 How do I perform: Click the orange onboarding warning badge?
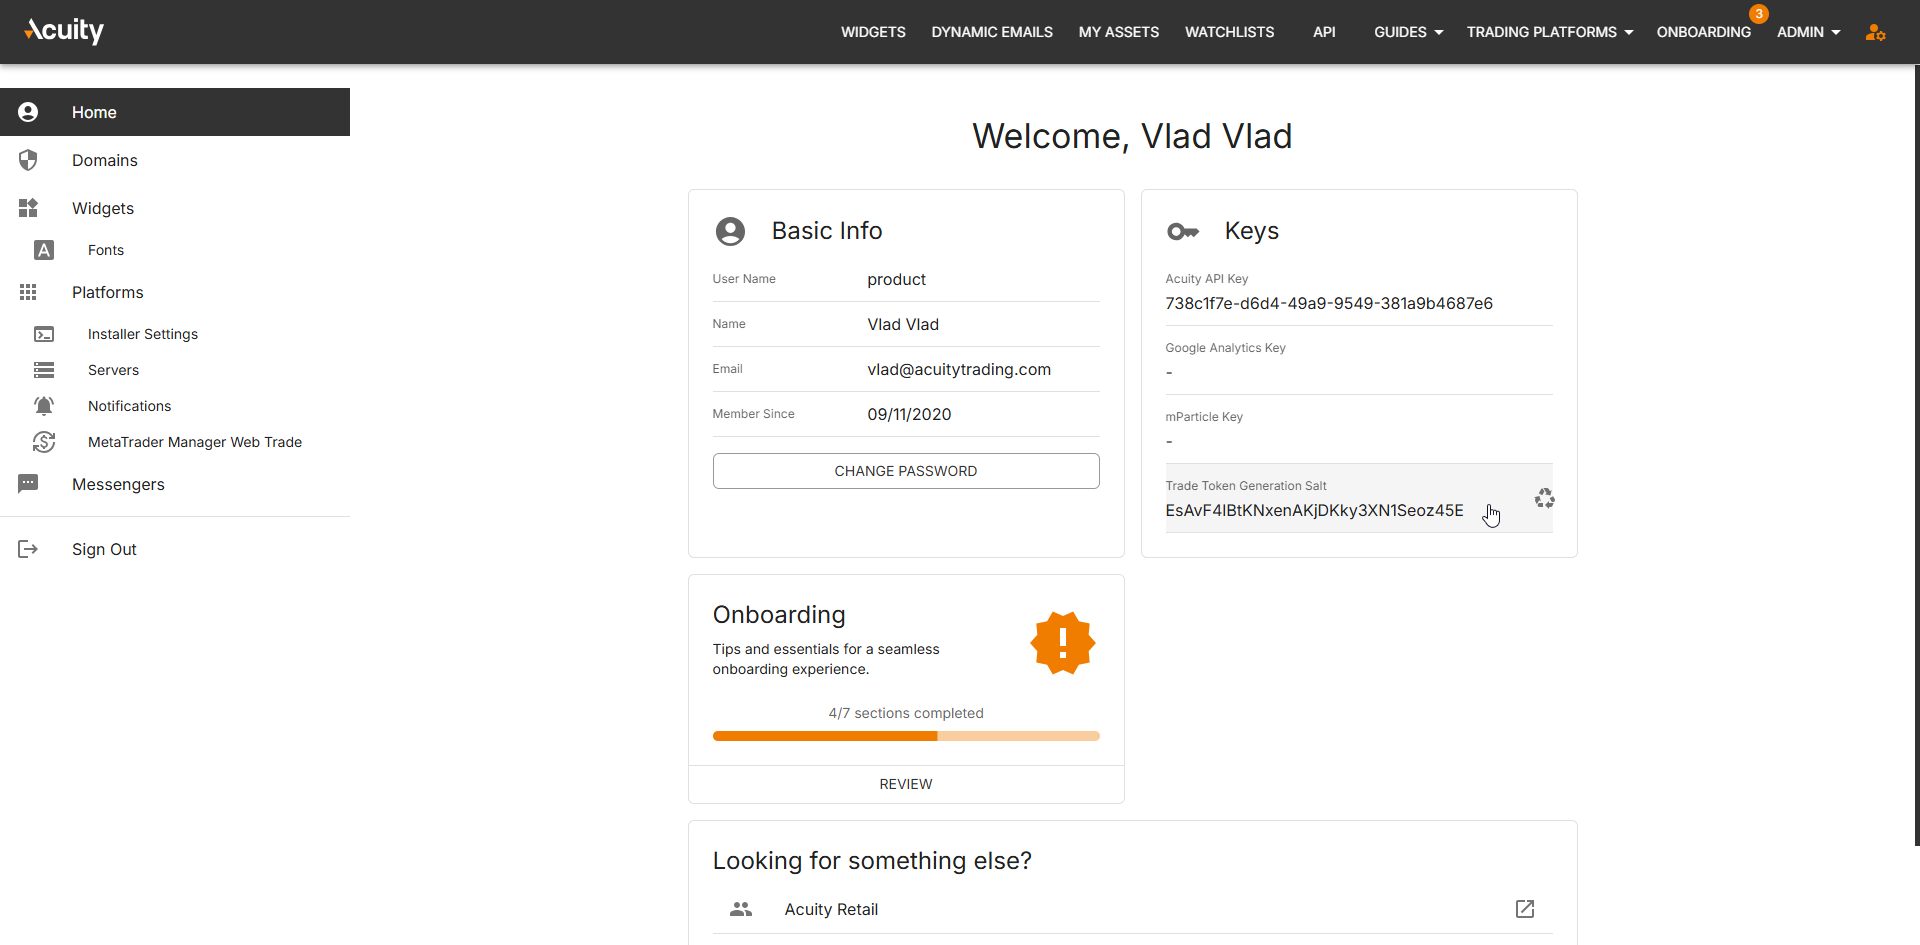[x=1063, y=643]
